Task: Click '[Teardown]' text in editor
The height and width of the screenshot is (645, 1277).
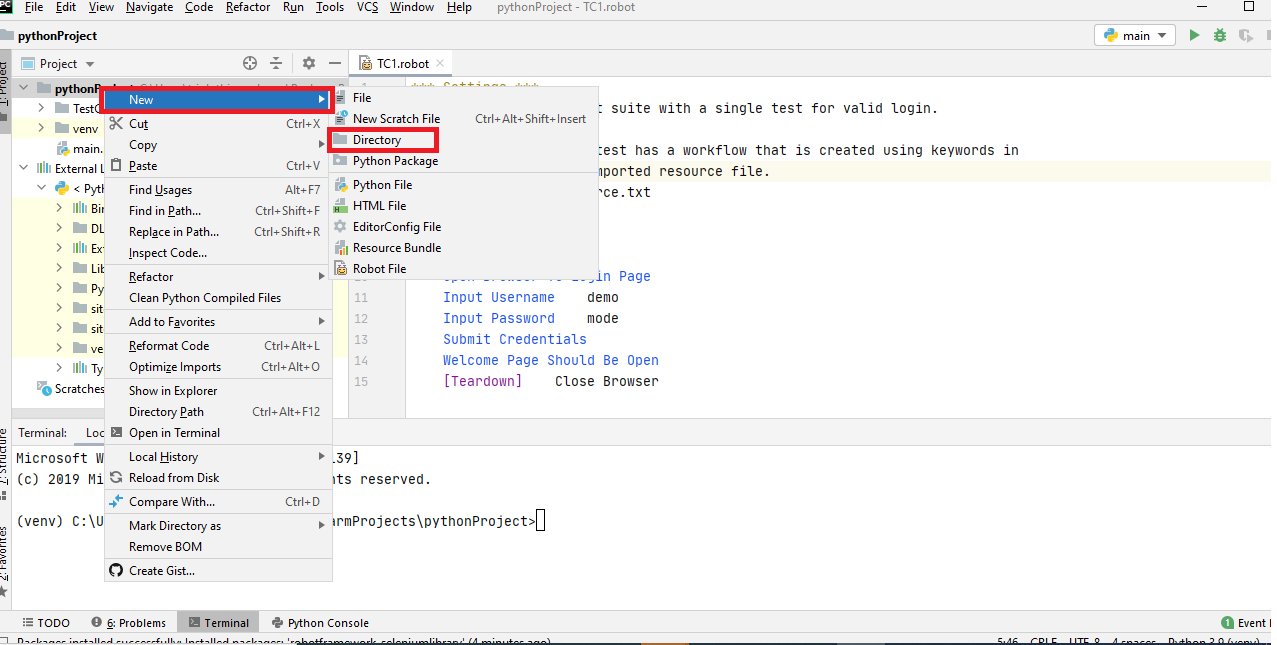Action: 482,381
